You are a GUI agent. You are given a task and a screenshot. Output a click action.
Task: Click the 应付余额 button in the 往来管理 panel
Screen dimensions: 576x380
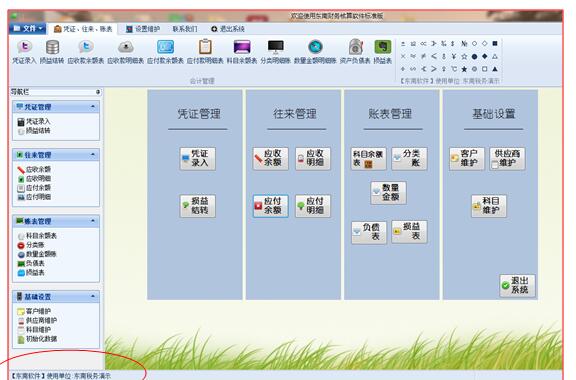click(x=270, y=206)
